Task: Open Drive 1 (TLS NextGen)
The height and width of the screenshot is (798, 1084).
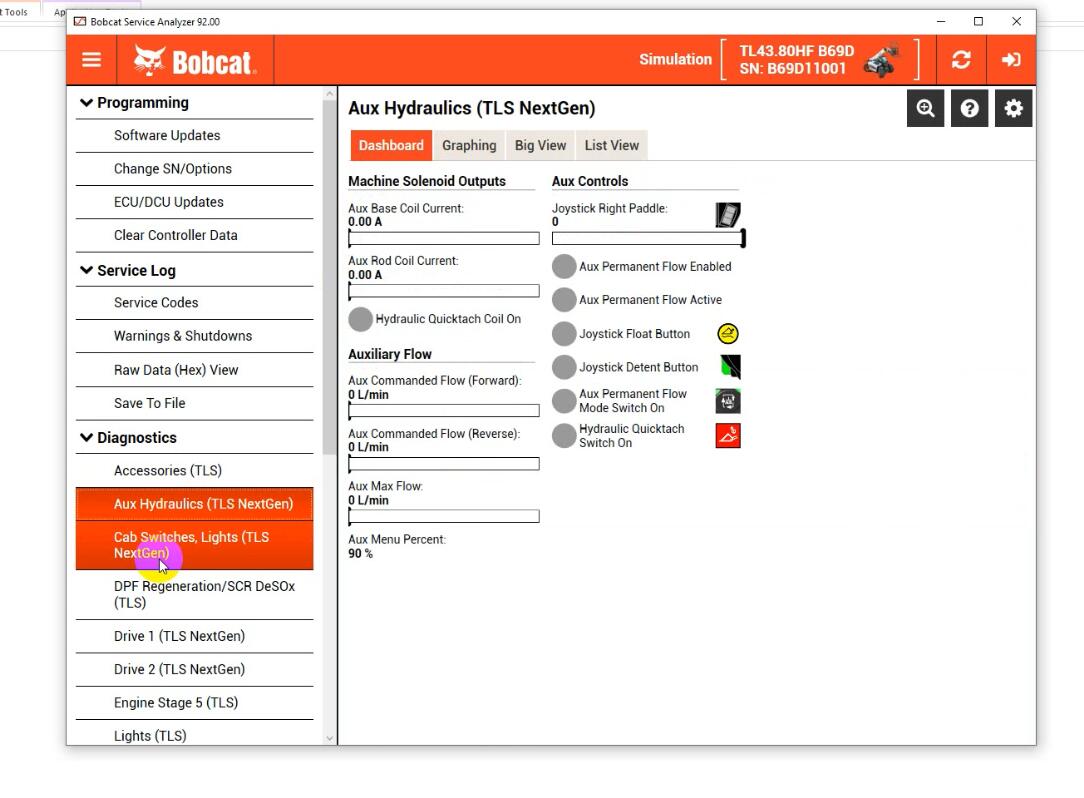Action: coord(194,636)
